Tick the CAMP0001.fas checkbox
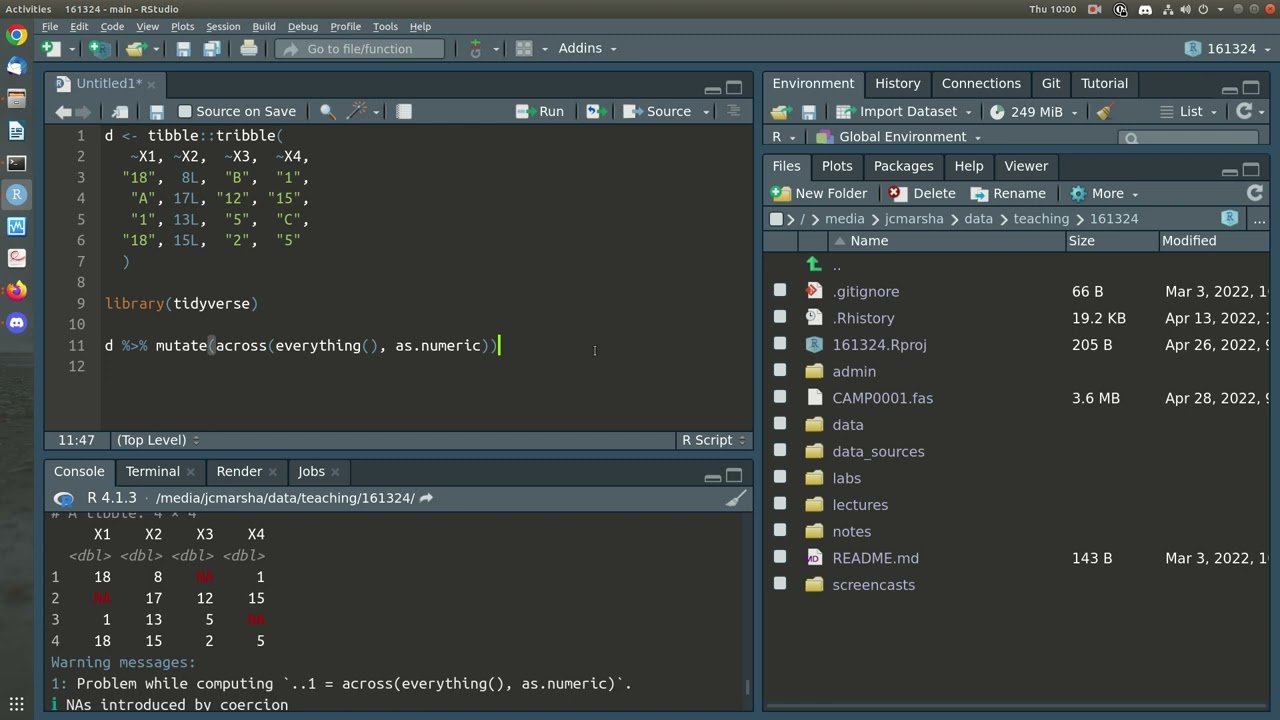This screenshot has height=720, width=1280. pos(780,397)
